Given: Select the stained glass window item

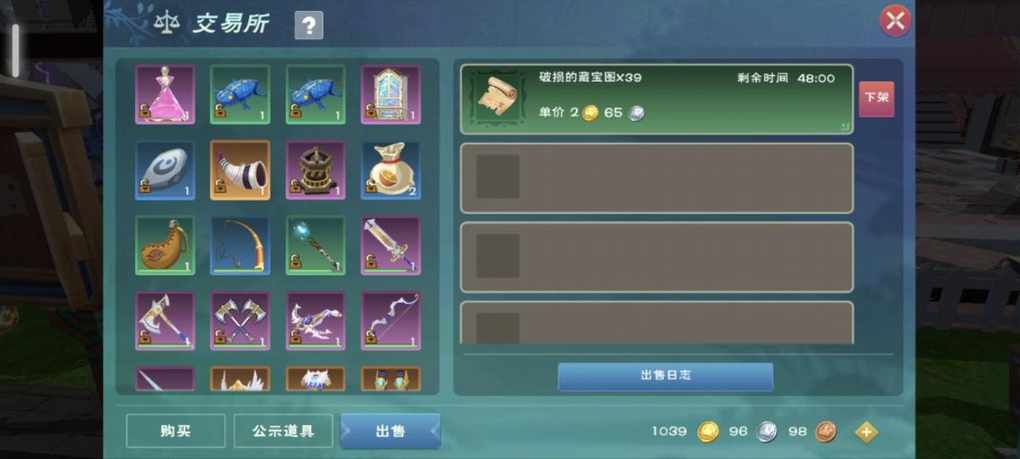Looking at the screenshot, I should coord(390,94).
